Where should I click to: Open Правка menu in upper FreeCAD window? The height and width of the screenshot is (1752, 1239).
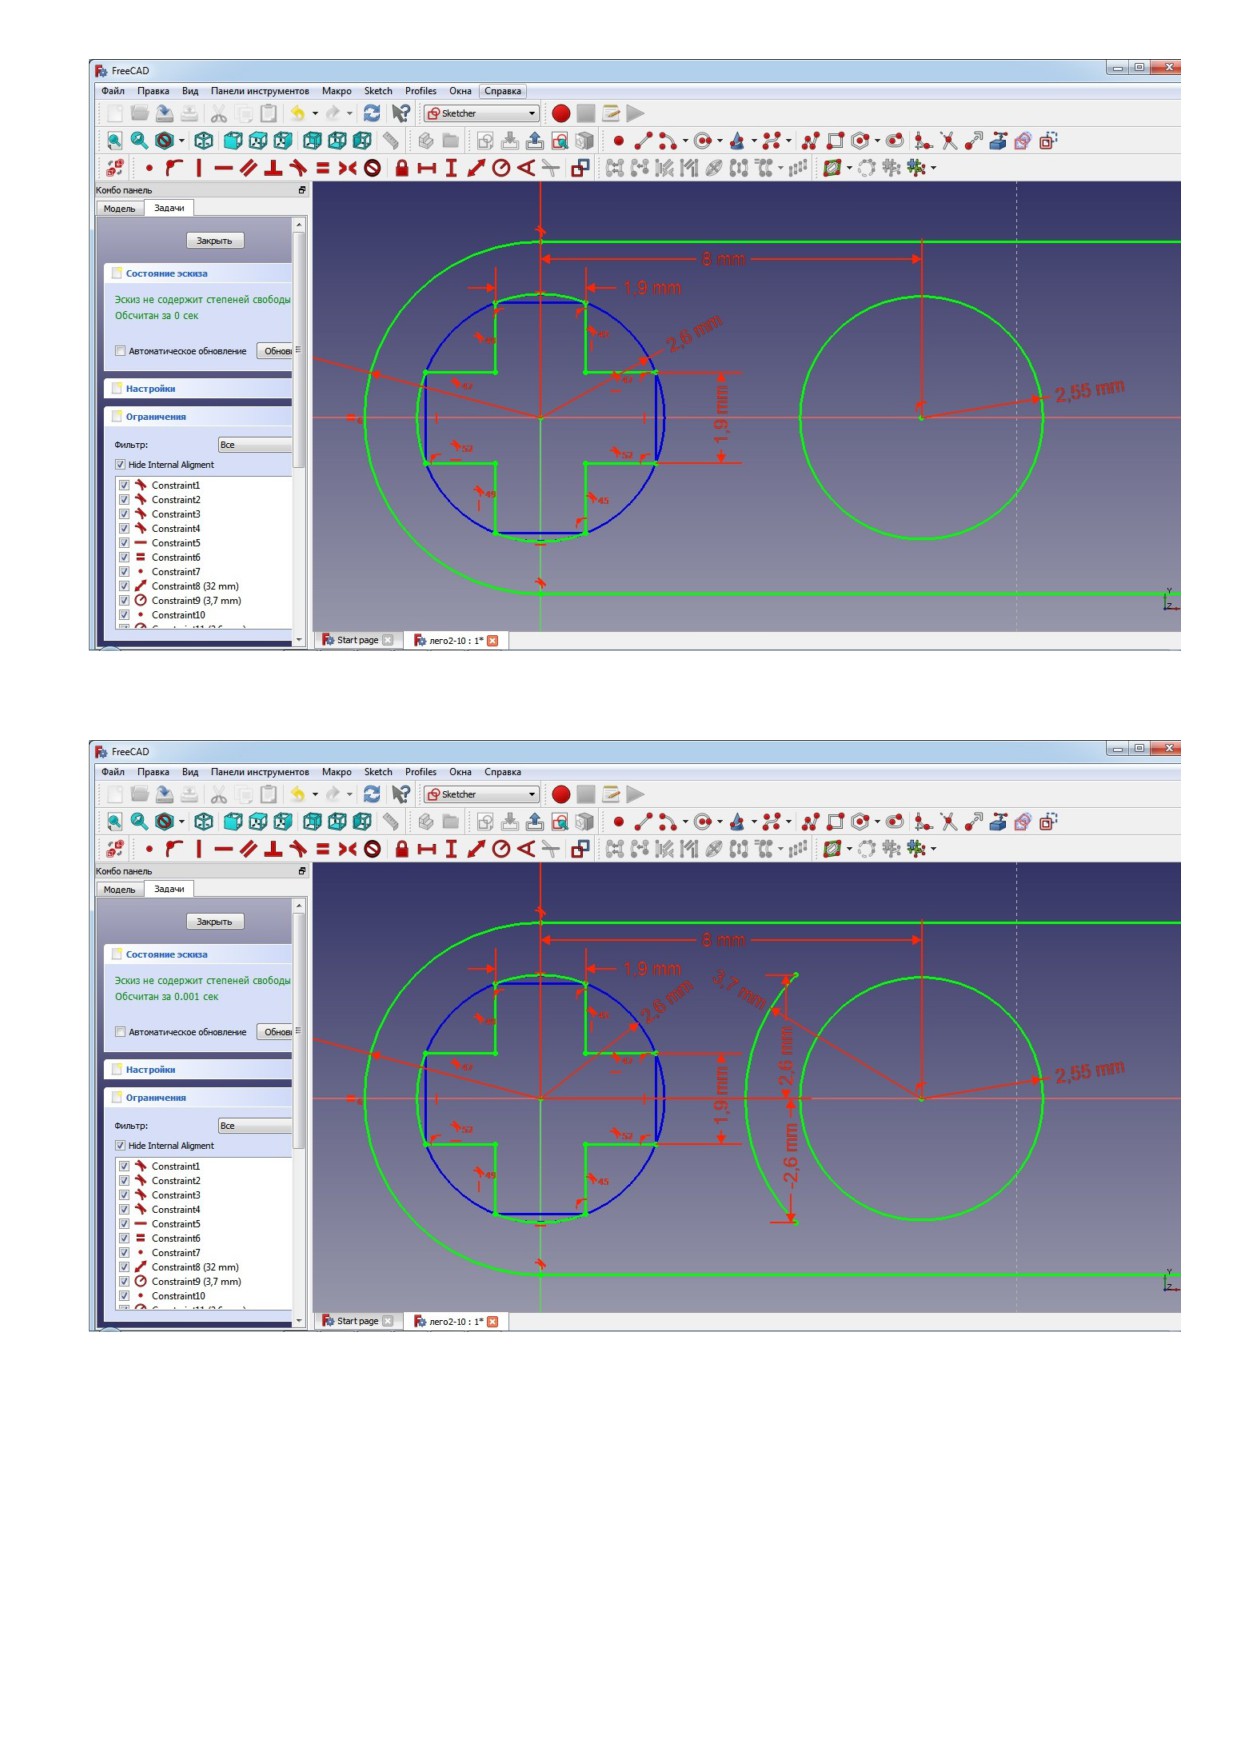point(153,91)
